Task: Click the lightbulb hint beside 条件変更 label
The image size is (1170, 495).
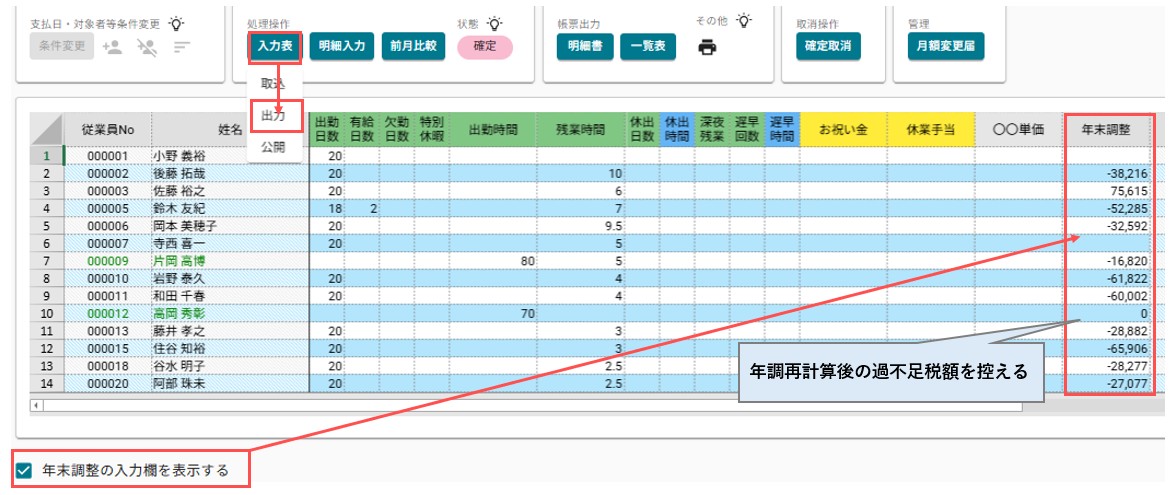Action: 175,23
